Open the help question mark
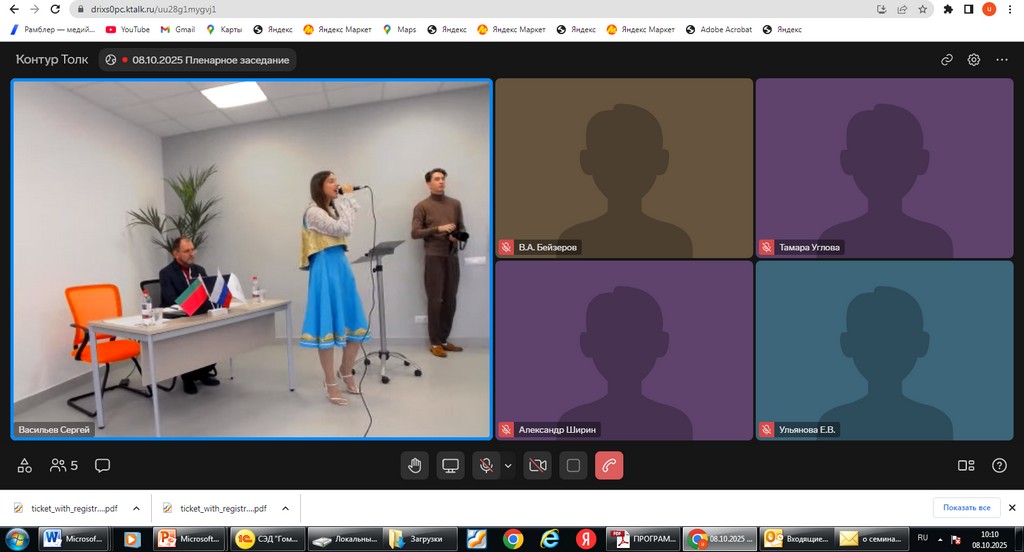This screenshot has height=552, width=1024. (999, 465)
